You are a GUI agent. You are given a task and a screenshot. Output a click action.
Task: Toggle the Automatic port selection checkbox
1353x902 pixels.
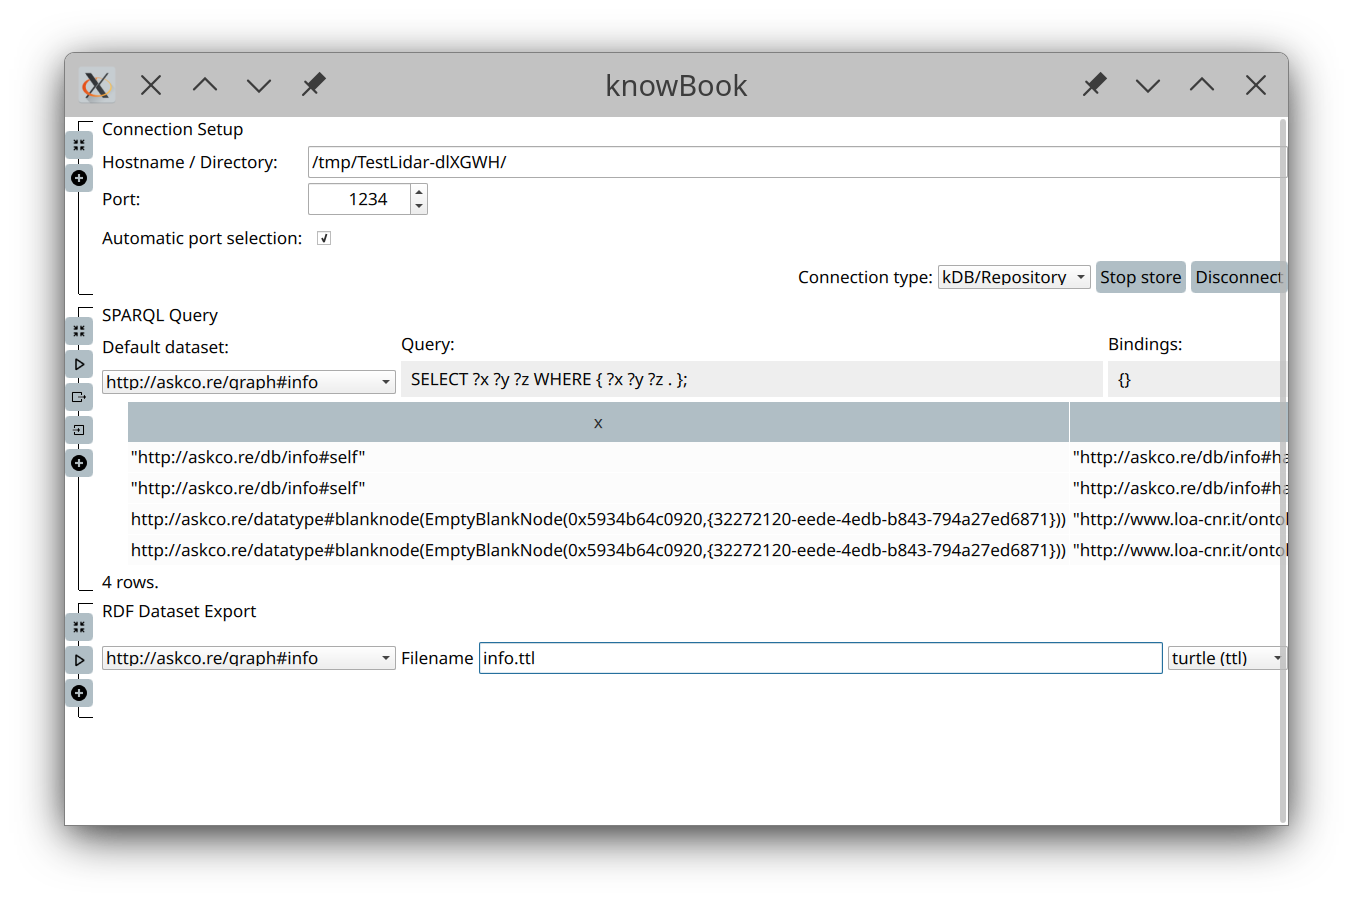click(323, 237)
